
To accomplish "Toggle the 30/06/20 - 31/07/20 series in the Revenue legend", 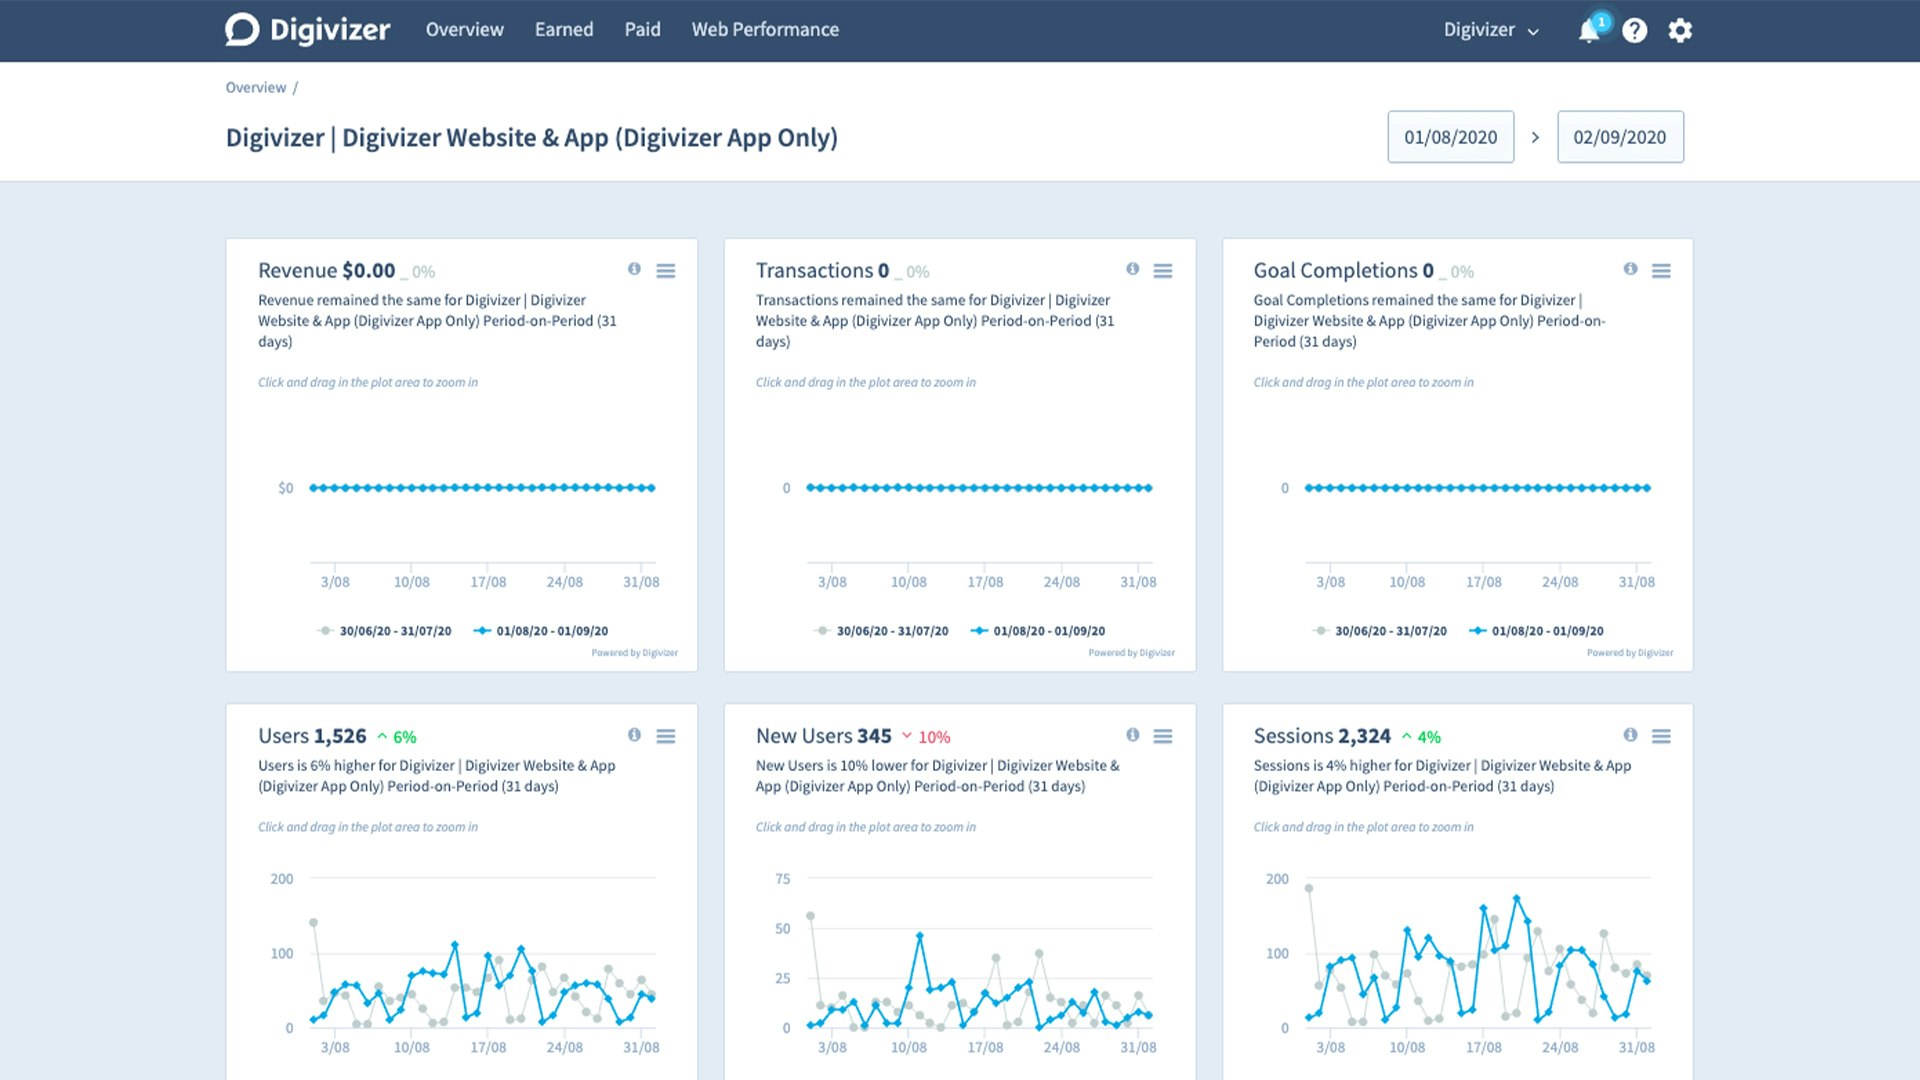I will click(x=394, y=631).
